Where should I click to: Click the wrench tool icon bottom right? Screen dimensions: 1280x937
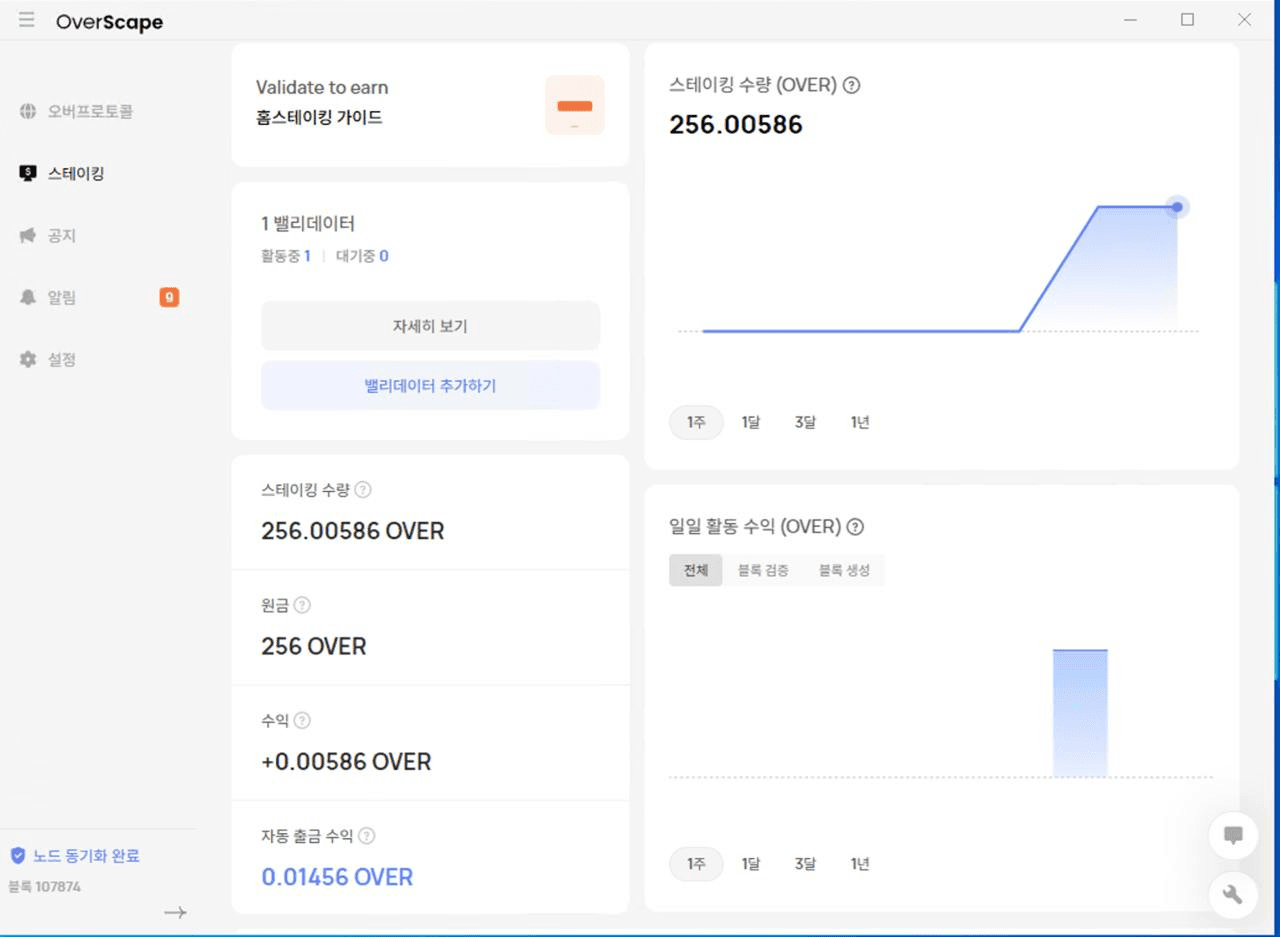coord(1233,895)
